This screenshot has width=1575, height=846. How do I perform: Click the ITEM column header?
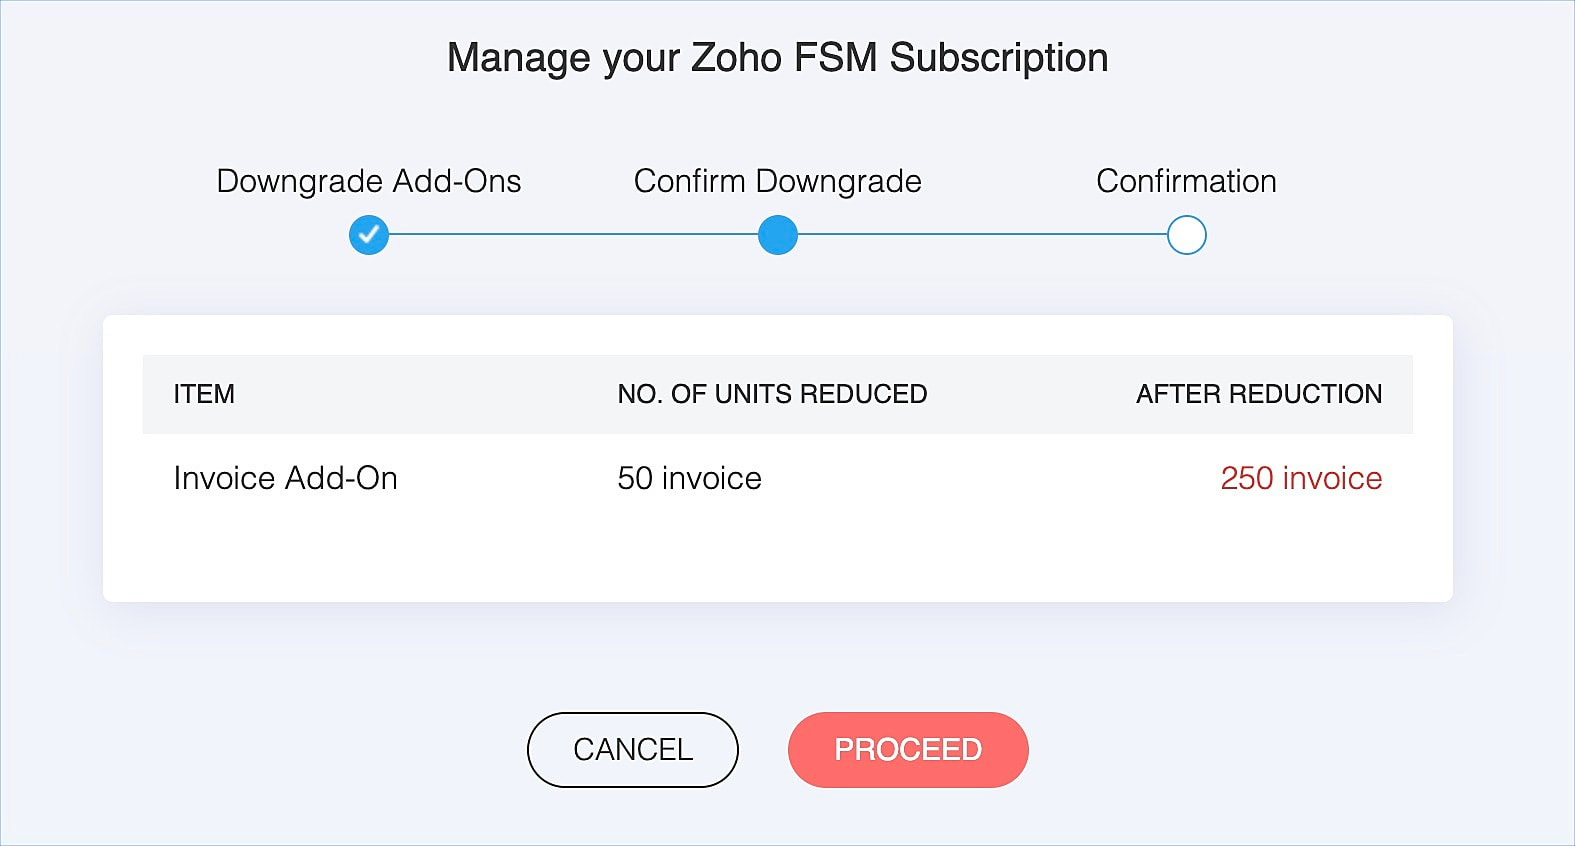point(204,394)
